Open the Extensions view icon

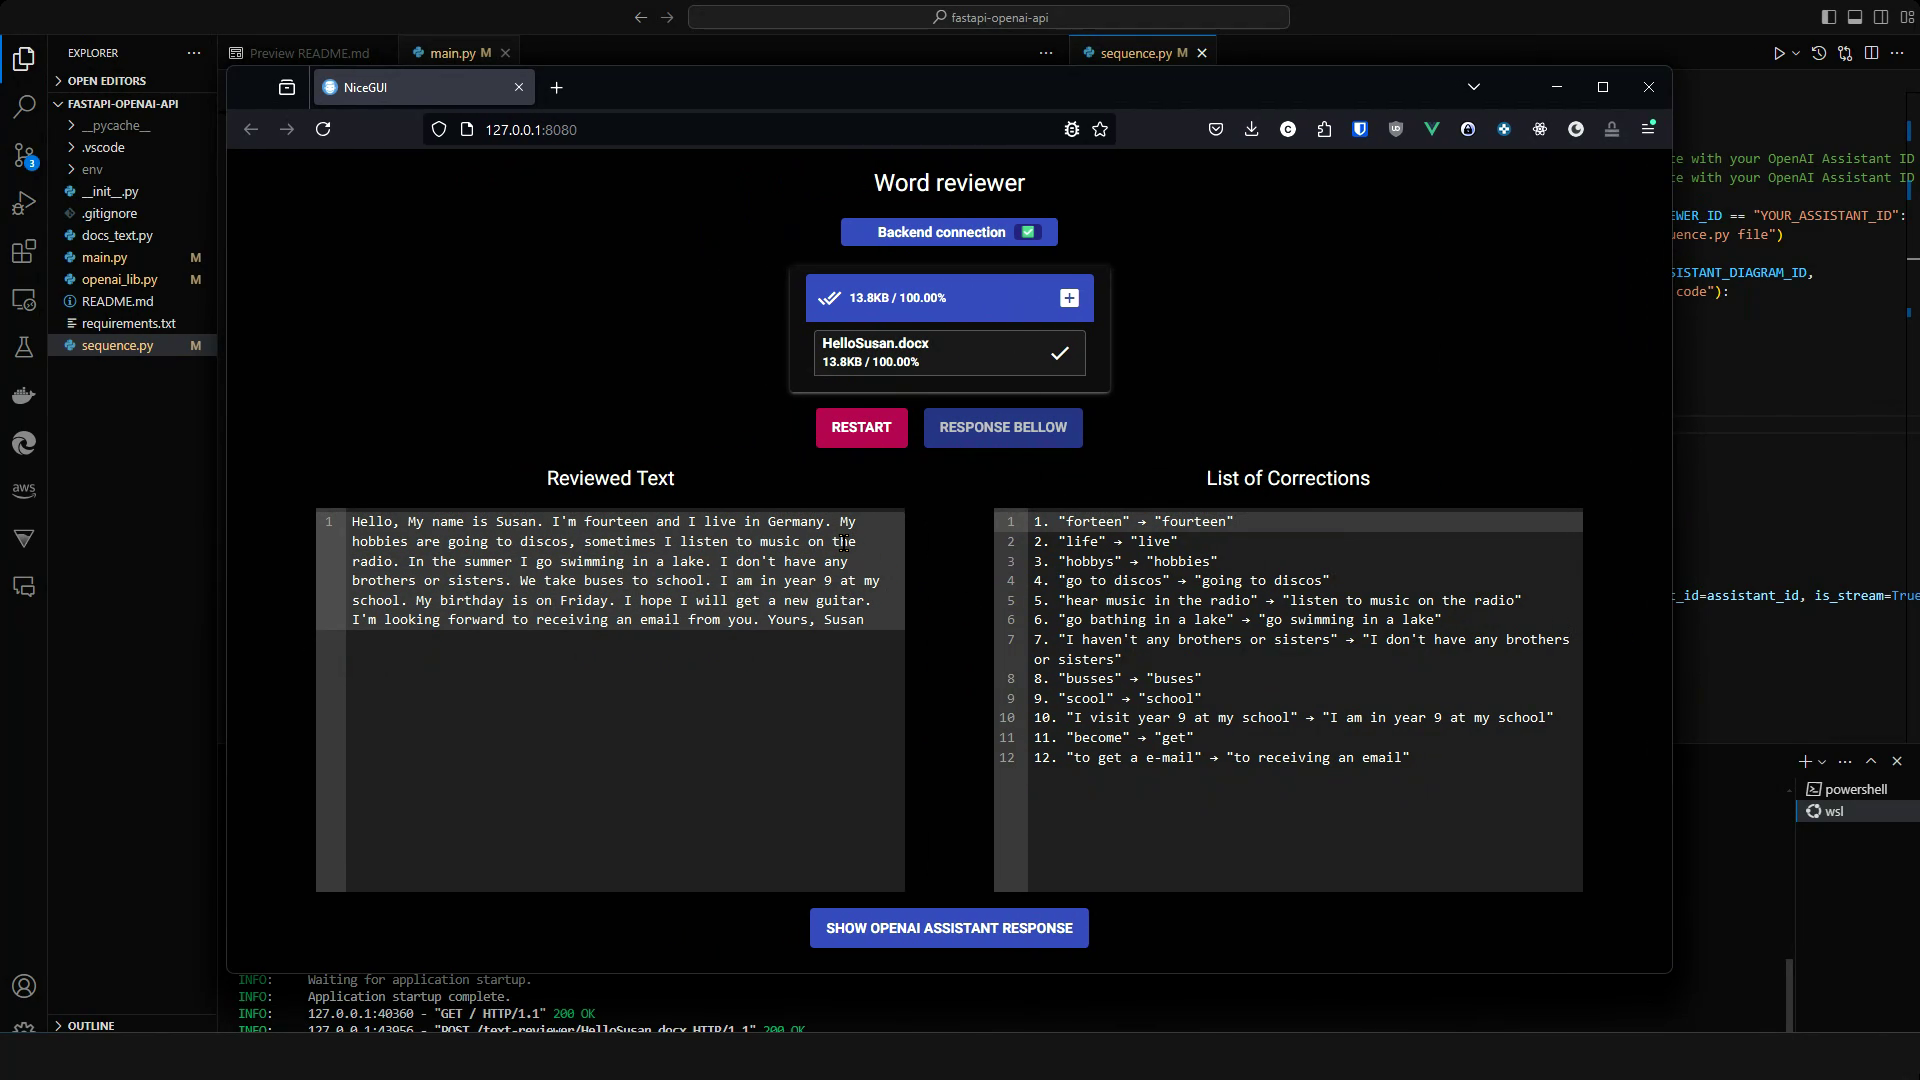[24, 252]
